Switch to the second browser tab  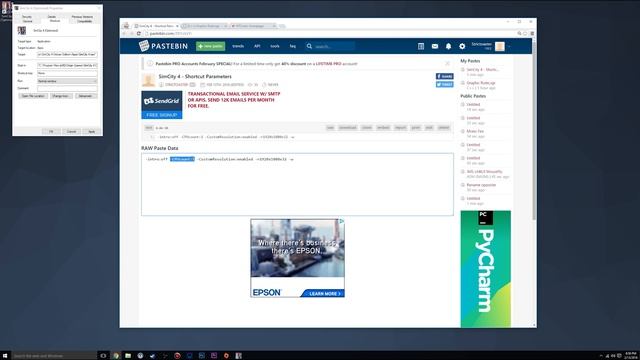(x=204, y=26)
